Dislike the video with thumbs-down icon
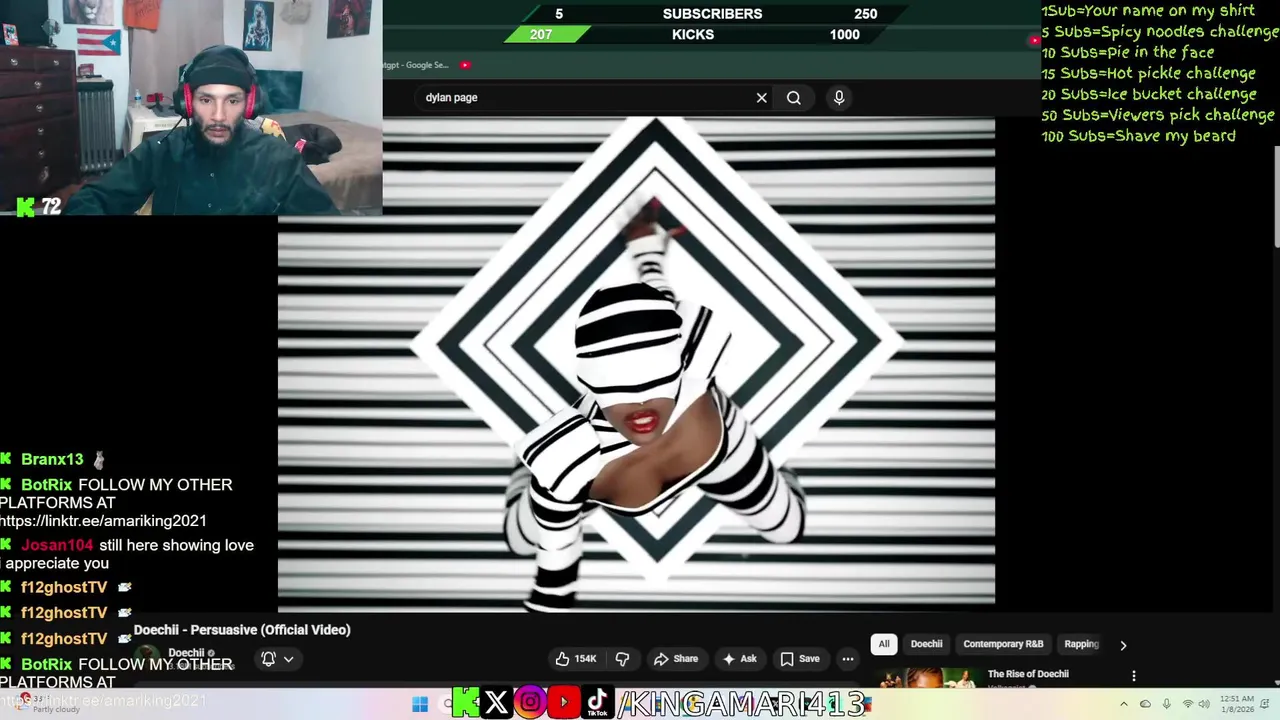Image resolution: width=1280 pixels, height=720 pixels. click(622, 659)
